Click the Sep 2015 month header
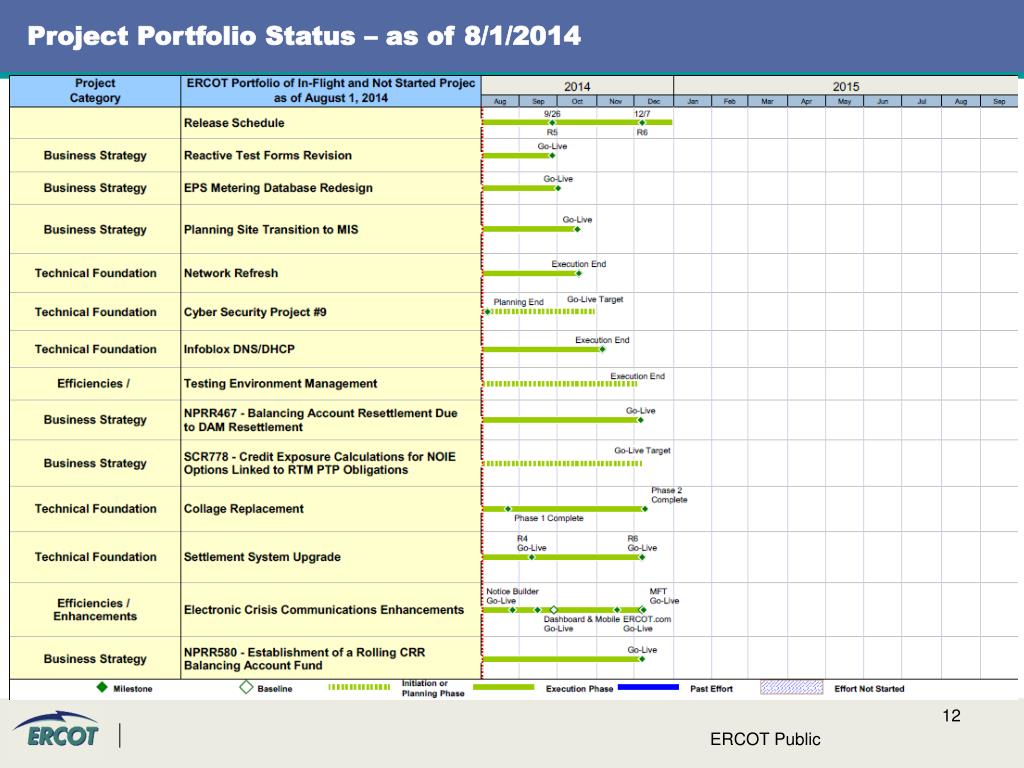 (999, 101)
